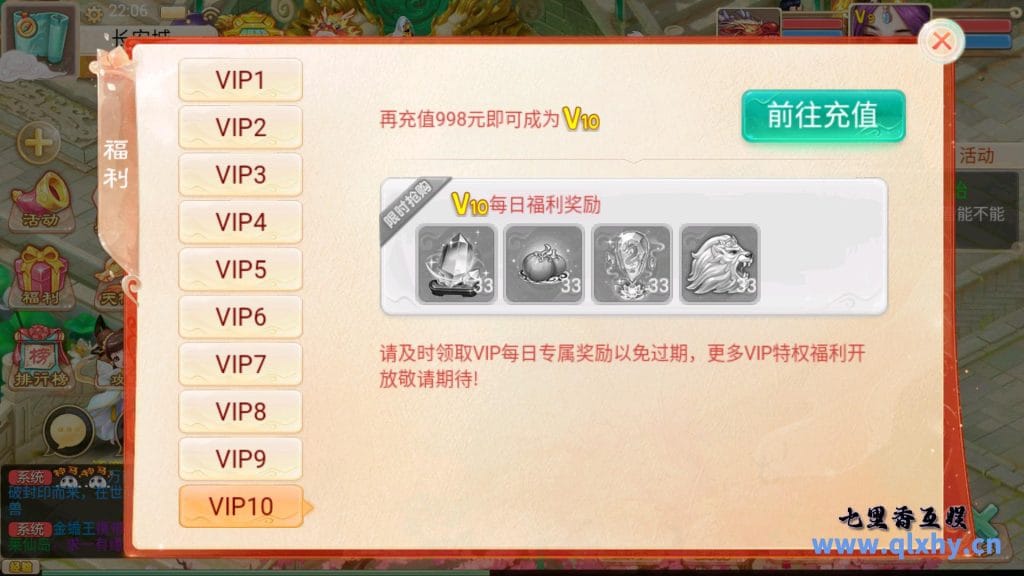The height and width of the screenshot is (576, 1024).
Task: Open the chat bubble icon
Action: tap(68, 431)
